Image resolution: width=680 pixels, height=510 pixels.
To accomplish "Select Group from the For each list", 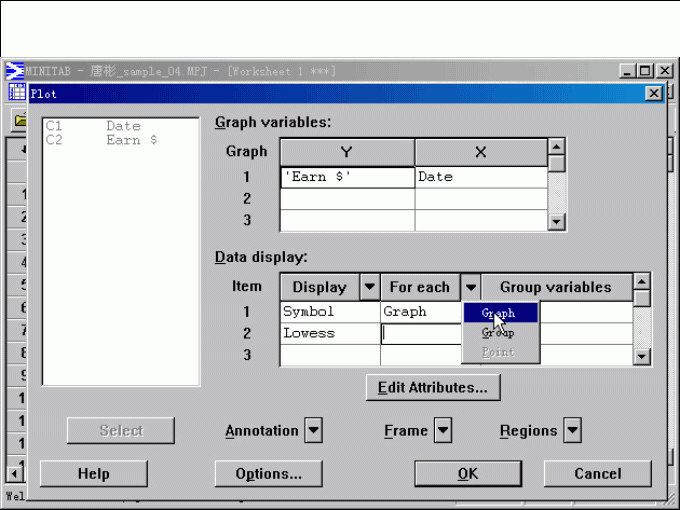I will [x=500, y=333].
